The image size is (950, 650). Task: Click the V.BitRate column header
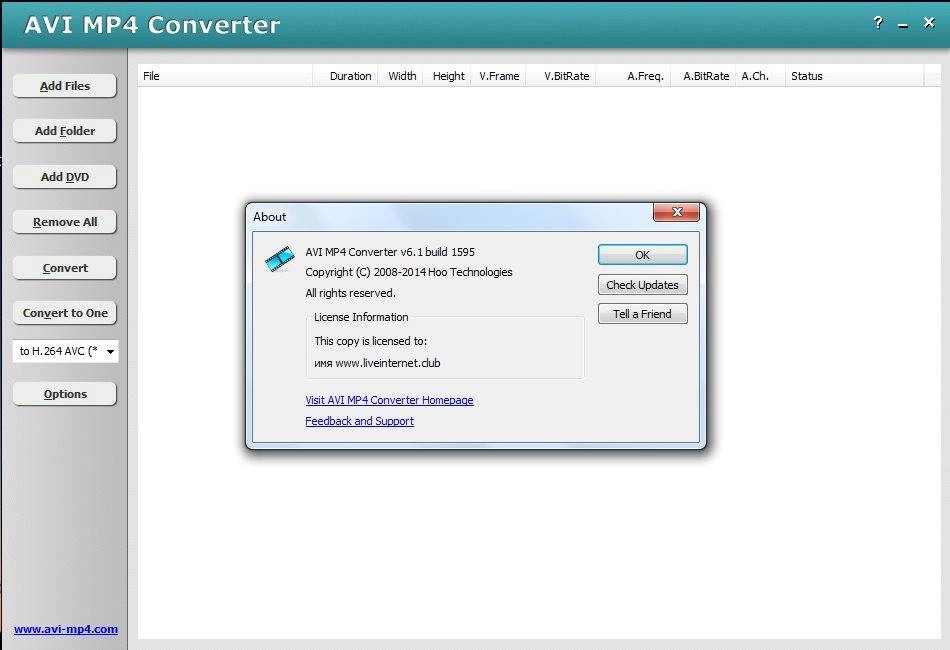pyautogui.click(x=561, y=76)
